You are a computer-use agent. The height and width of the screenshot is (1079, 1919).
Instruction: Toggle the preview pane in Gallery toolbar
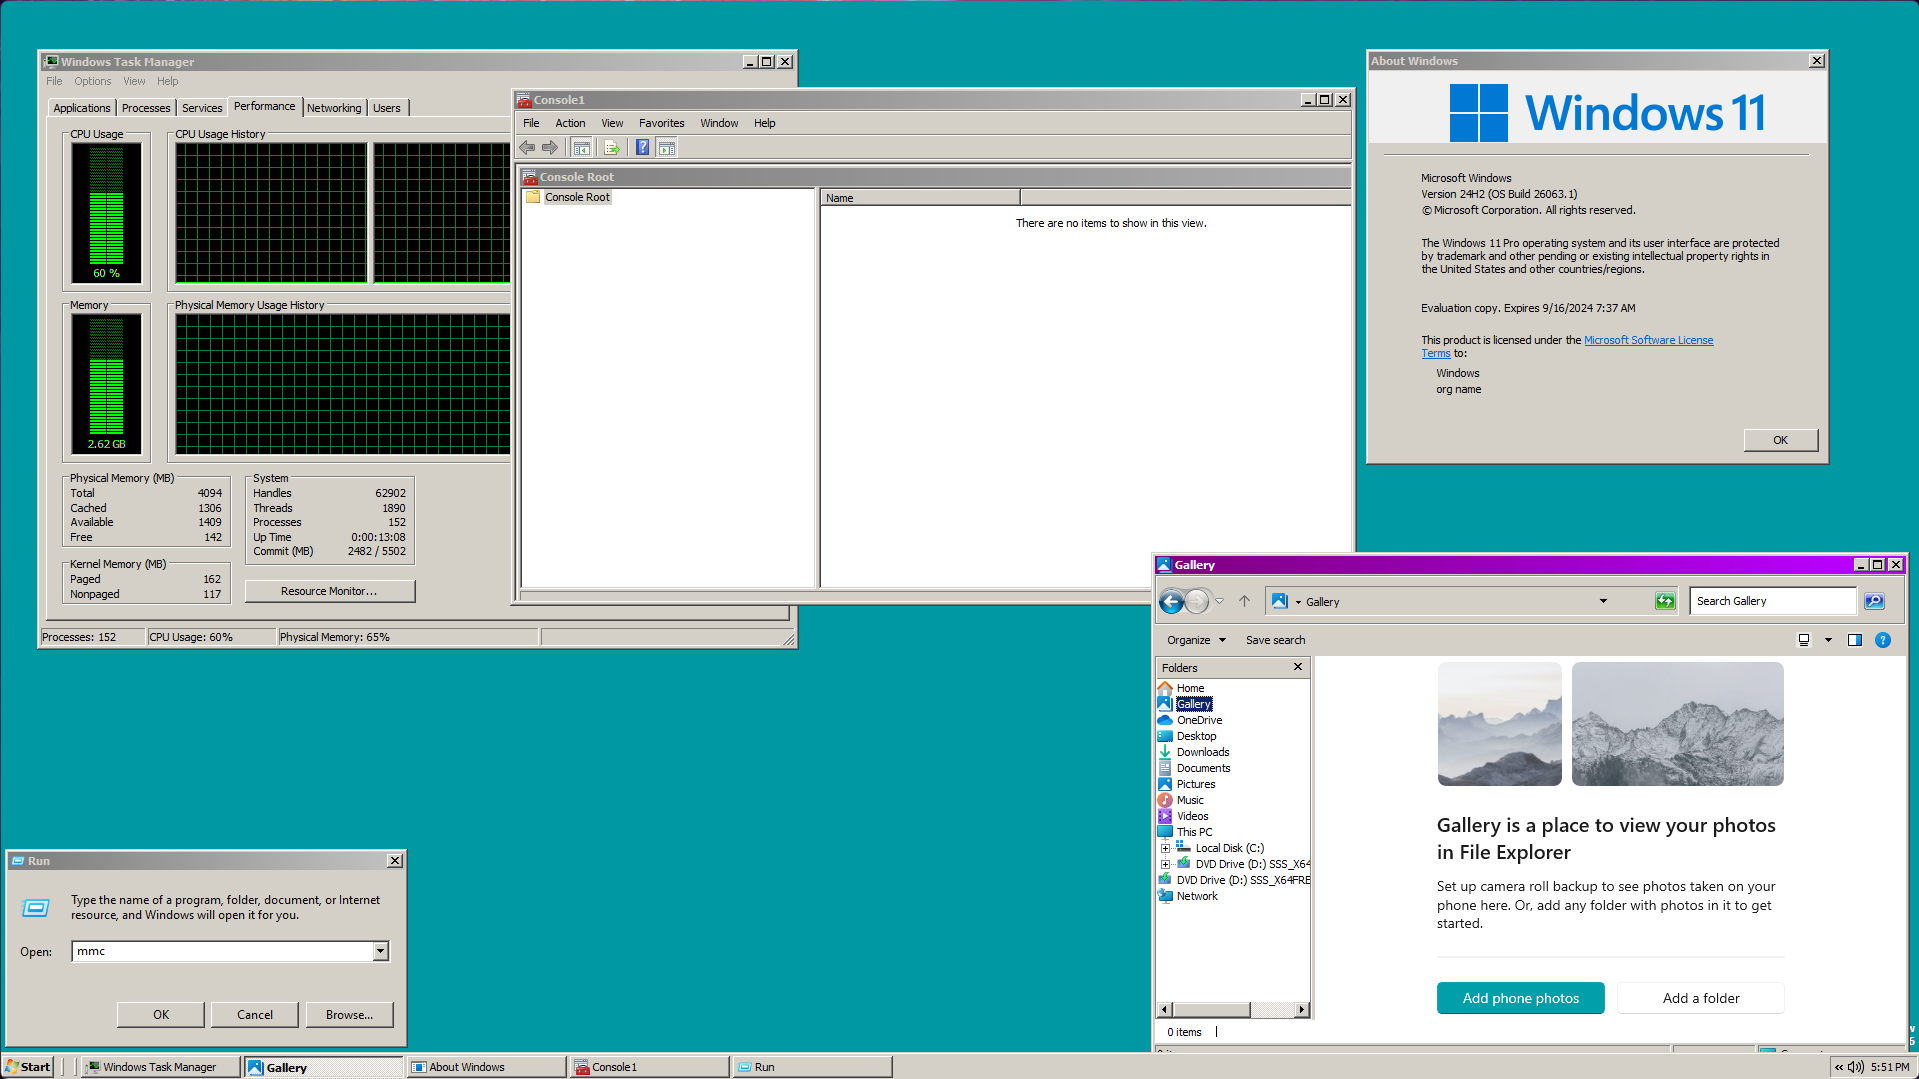click(1854, 640)
